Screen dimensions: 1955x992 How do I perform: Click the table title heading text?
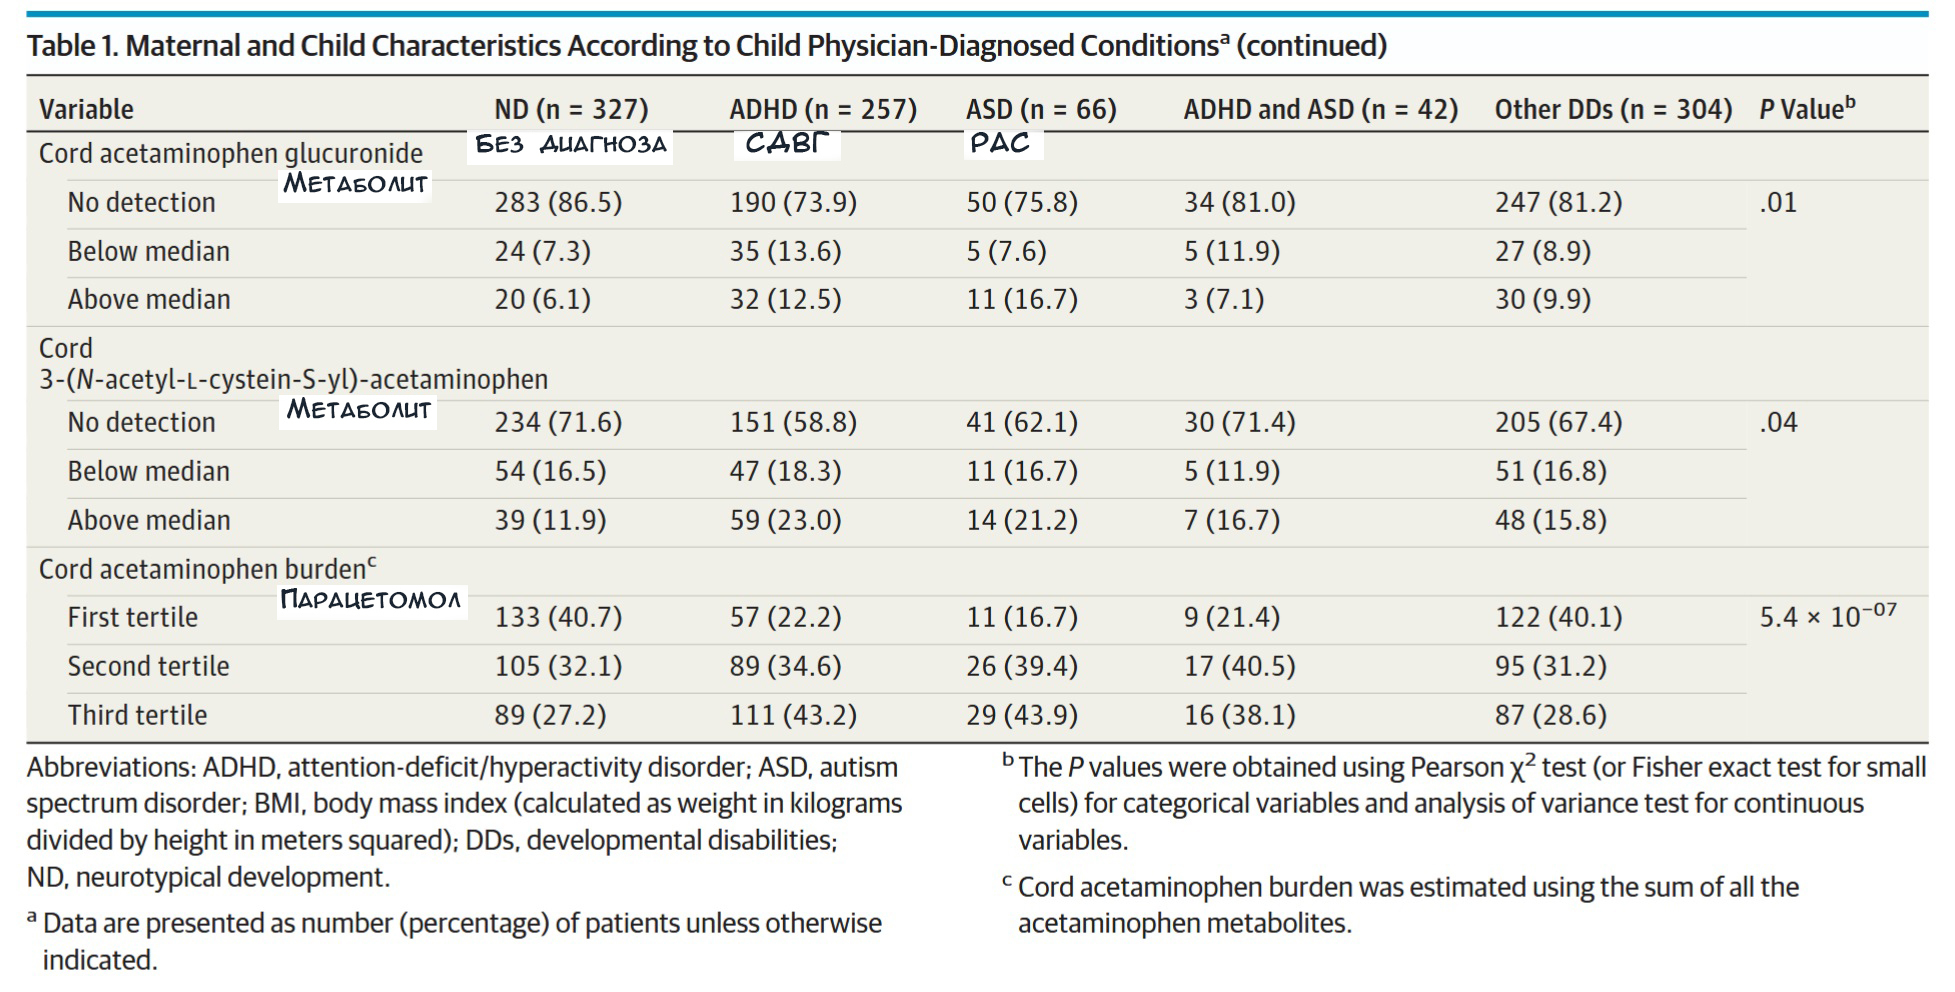(x=706, y=46)
